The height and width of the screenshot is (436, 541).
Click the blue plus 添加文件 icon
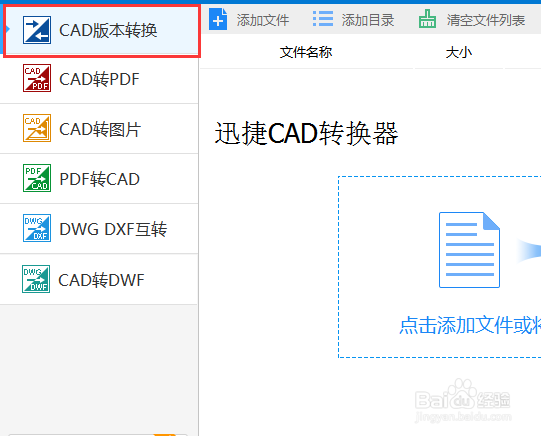[x=218, y=19]
